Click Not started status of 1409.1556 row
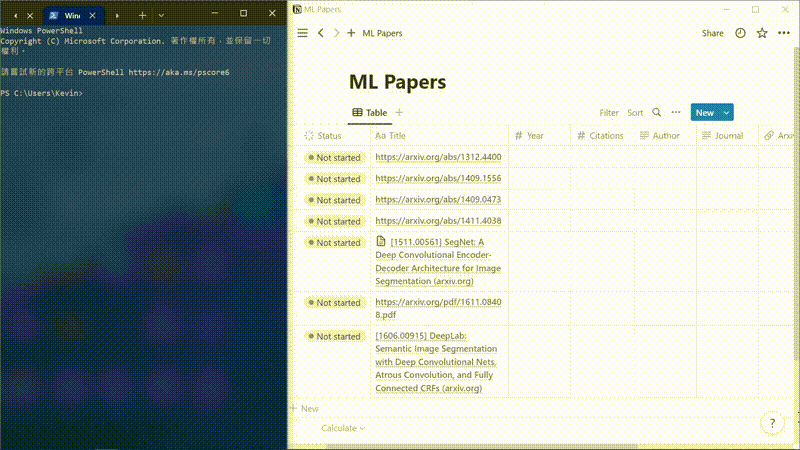Screen dimensions: 800x450 point(335,179)
